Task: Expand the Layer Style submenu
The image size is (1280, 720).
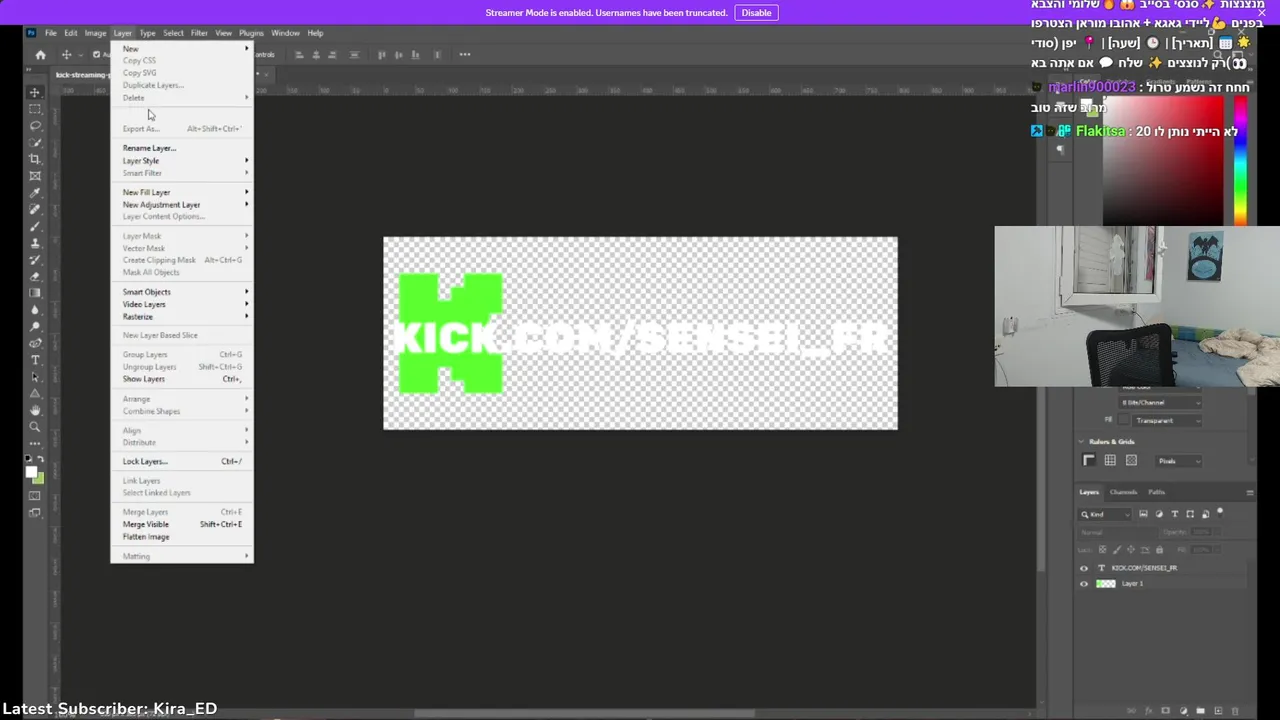Action: point(181,160)
